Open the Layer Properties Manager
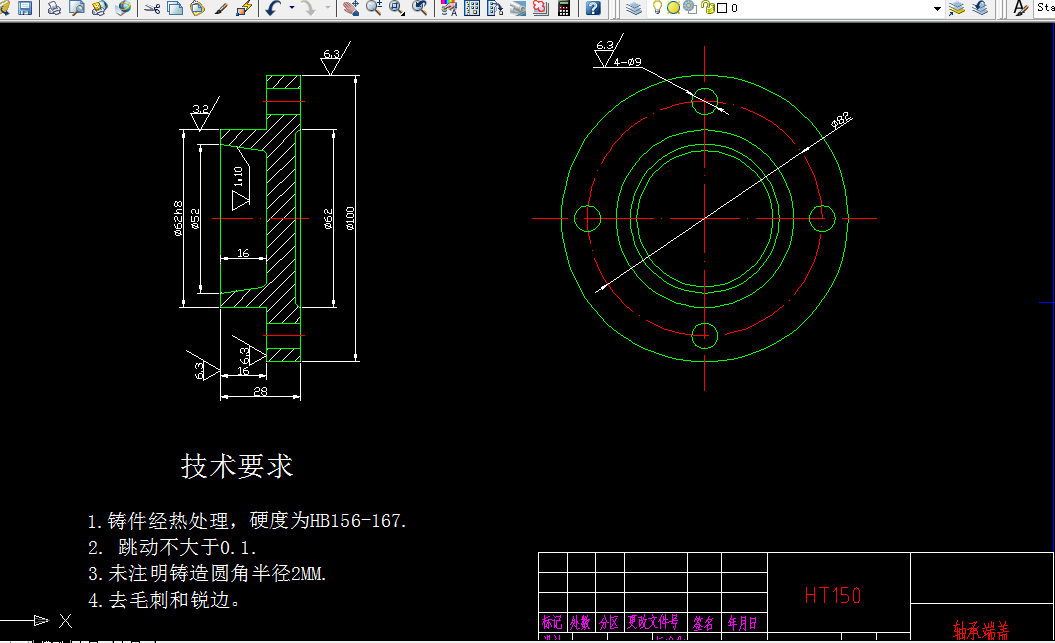Viewport: 1055px width, 643px height. pos(632,8)
